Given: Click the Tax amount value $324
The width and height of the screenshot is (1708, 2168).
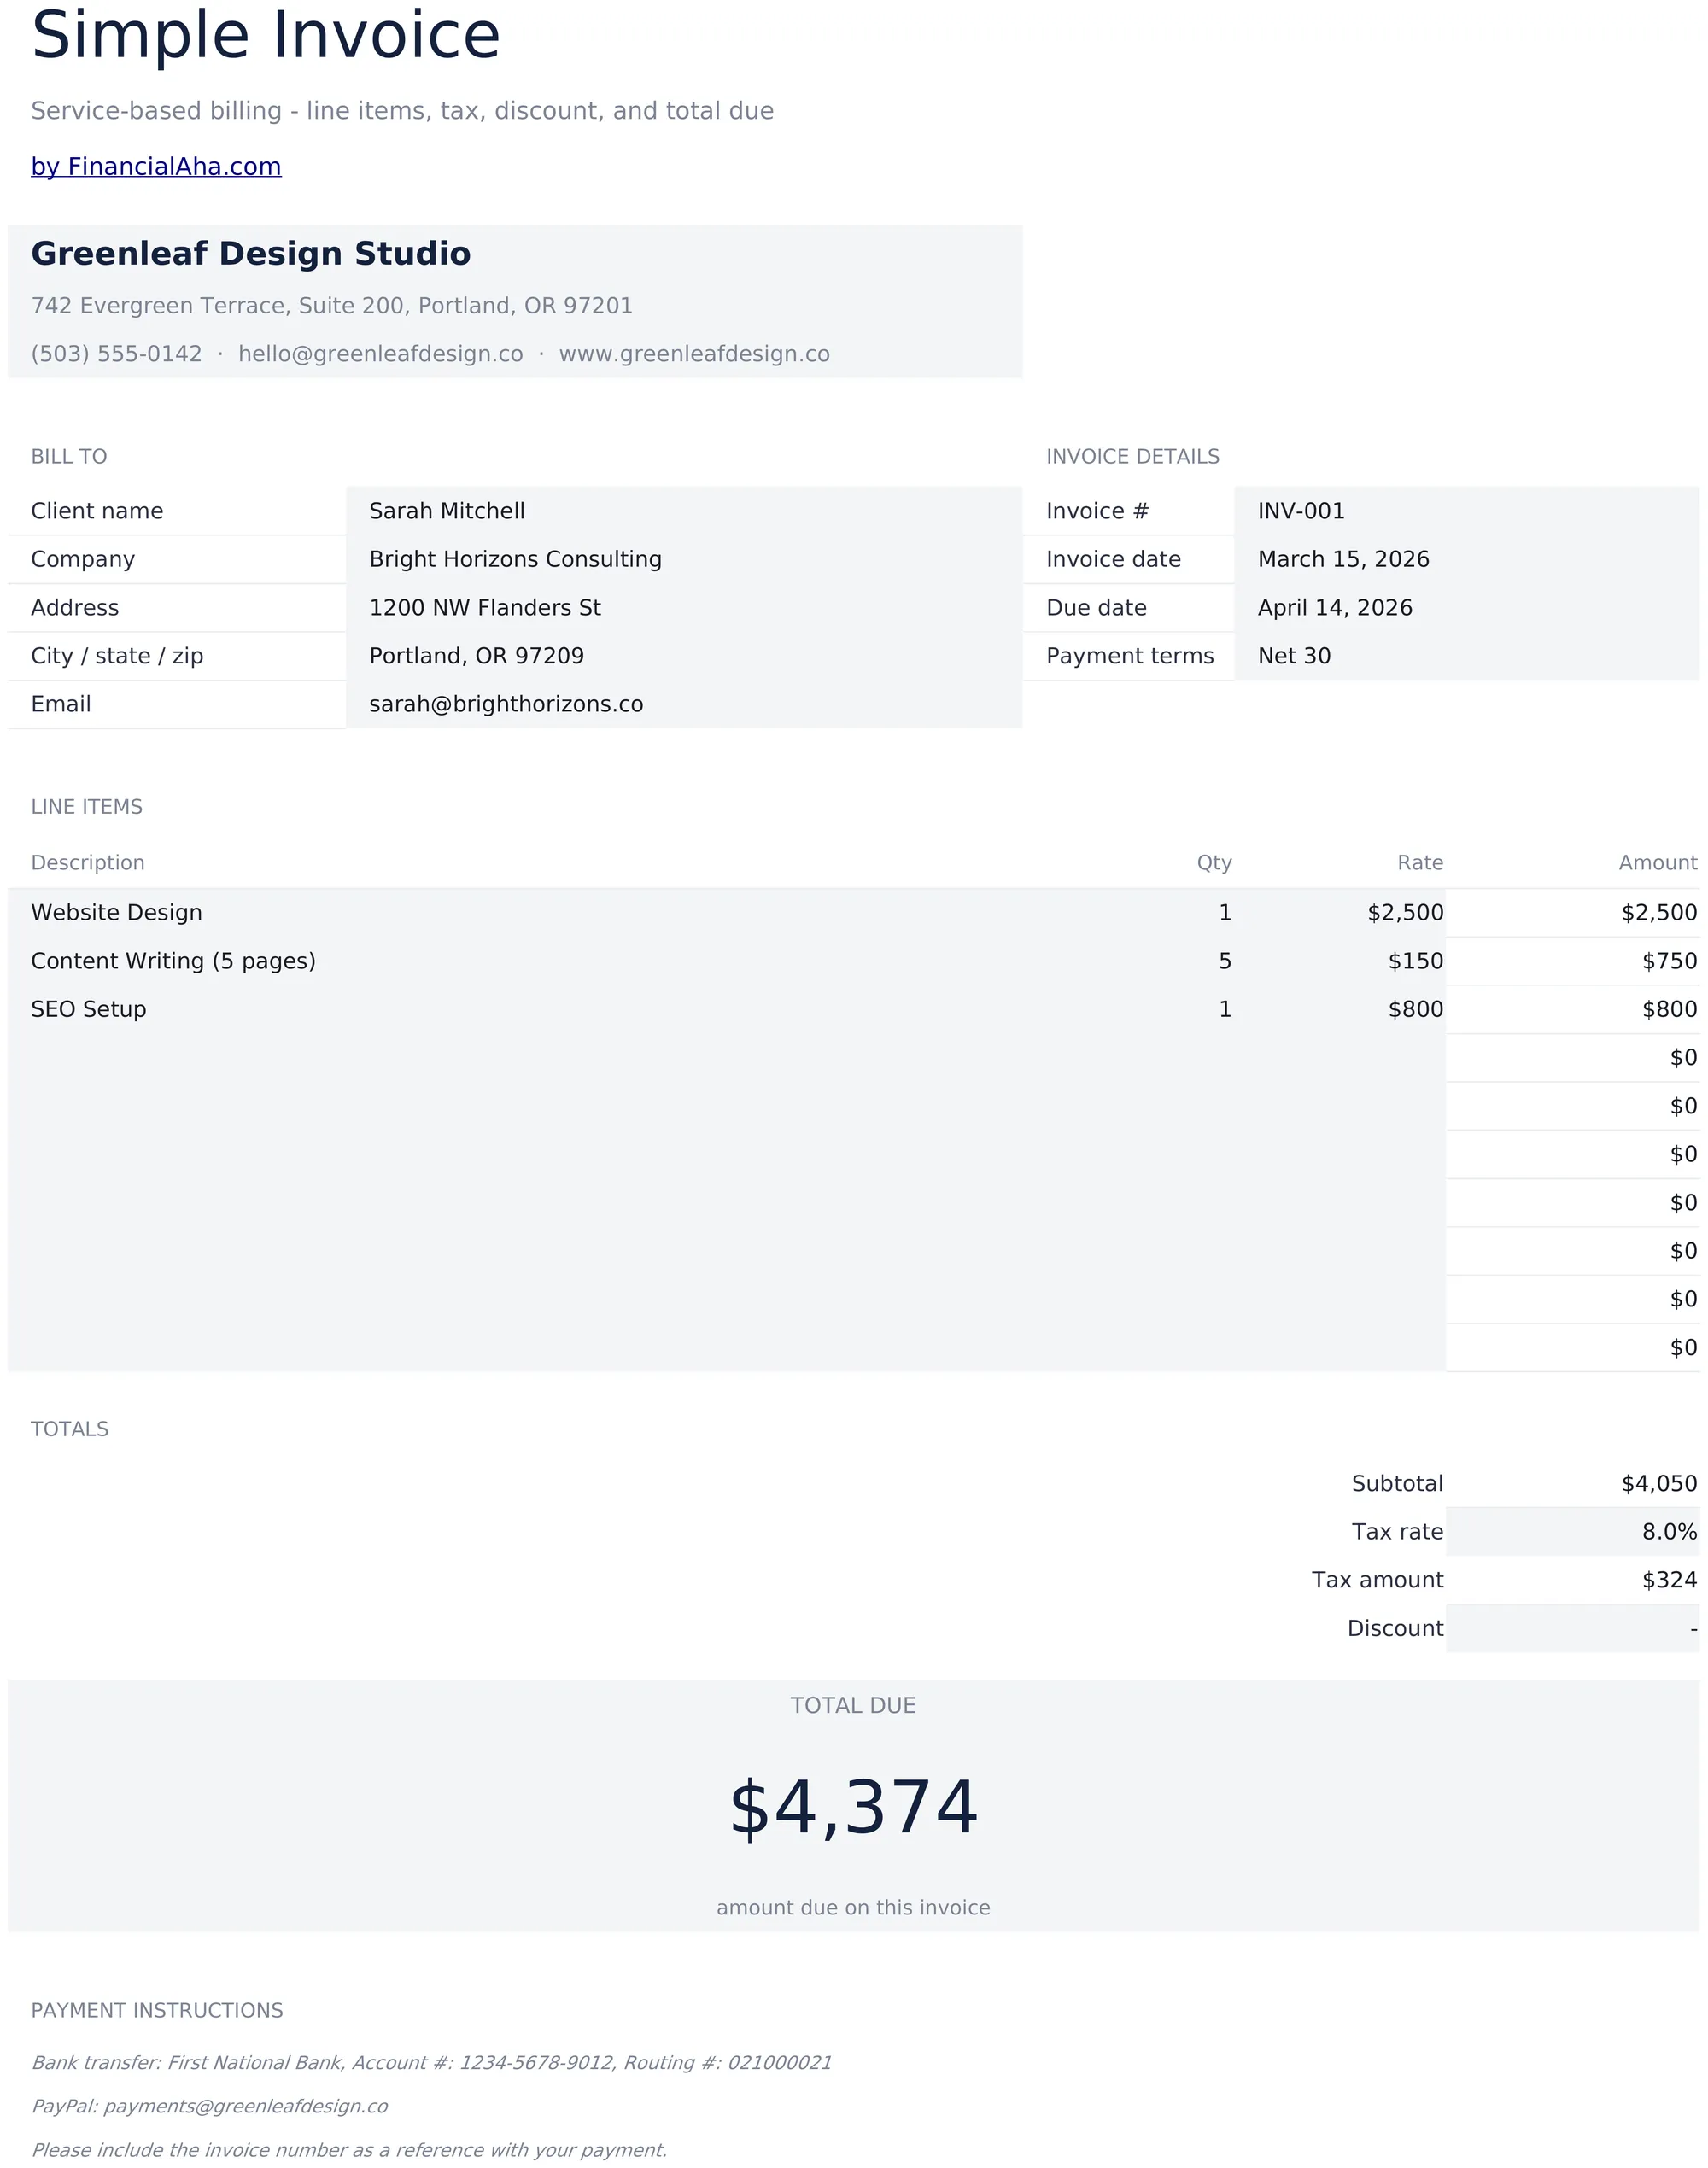Looking at the screenshot, I should tap(1669, 1580).
